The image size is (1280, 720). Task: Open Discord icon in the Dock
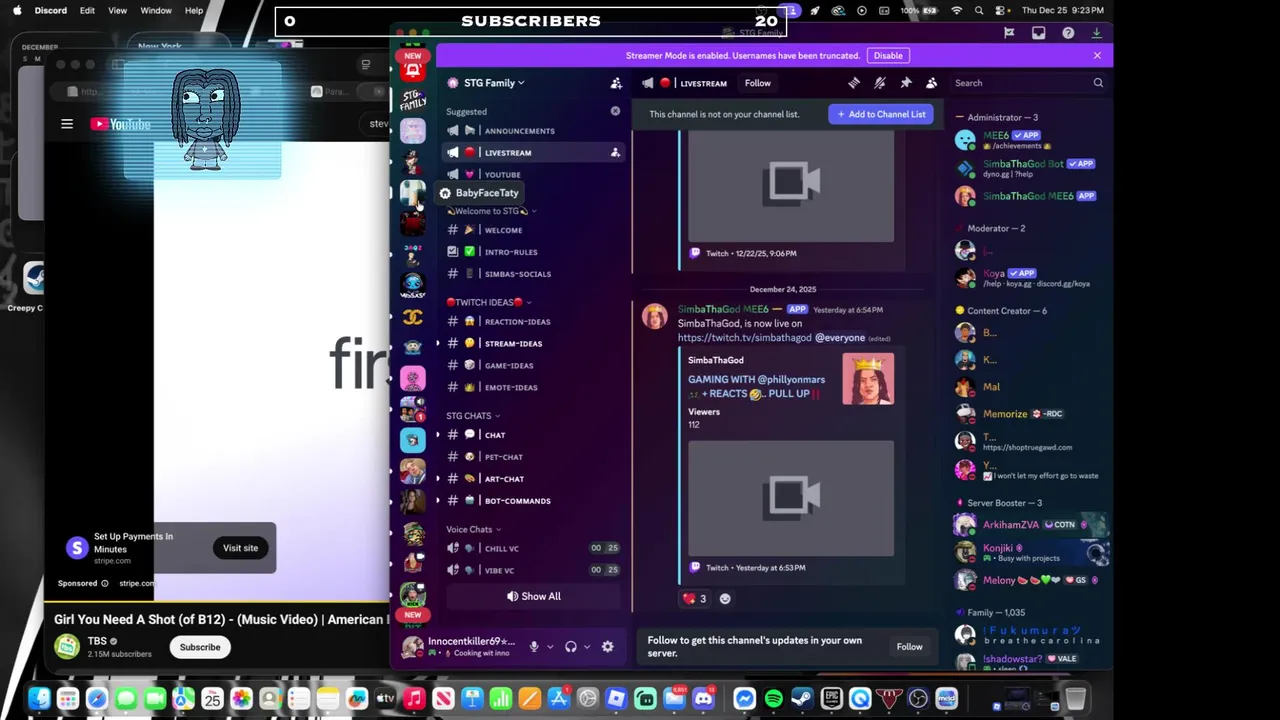point(703,699)
